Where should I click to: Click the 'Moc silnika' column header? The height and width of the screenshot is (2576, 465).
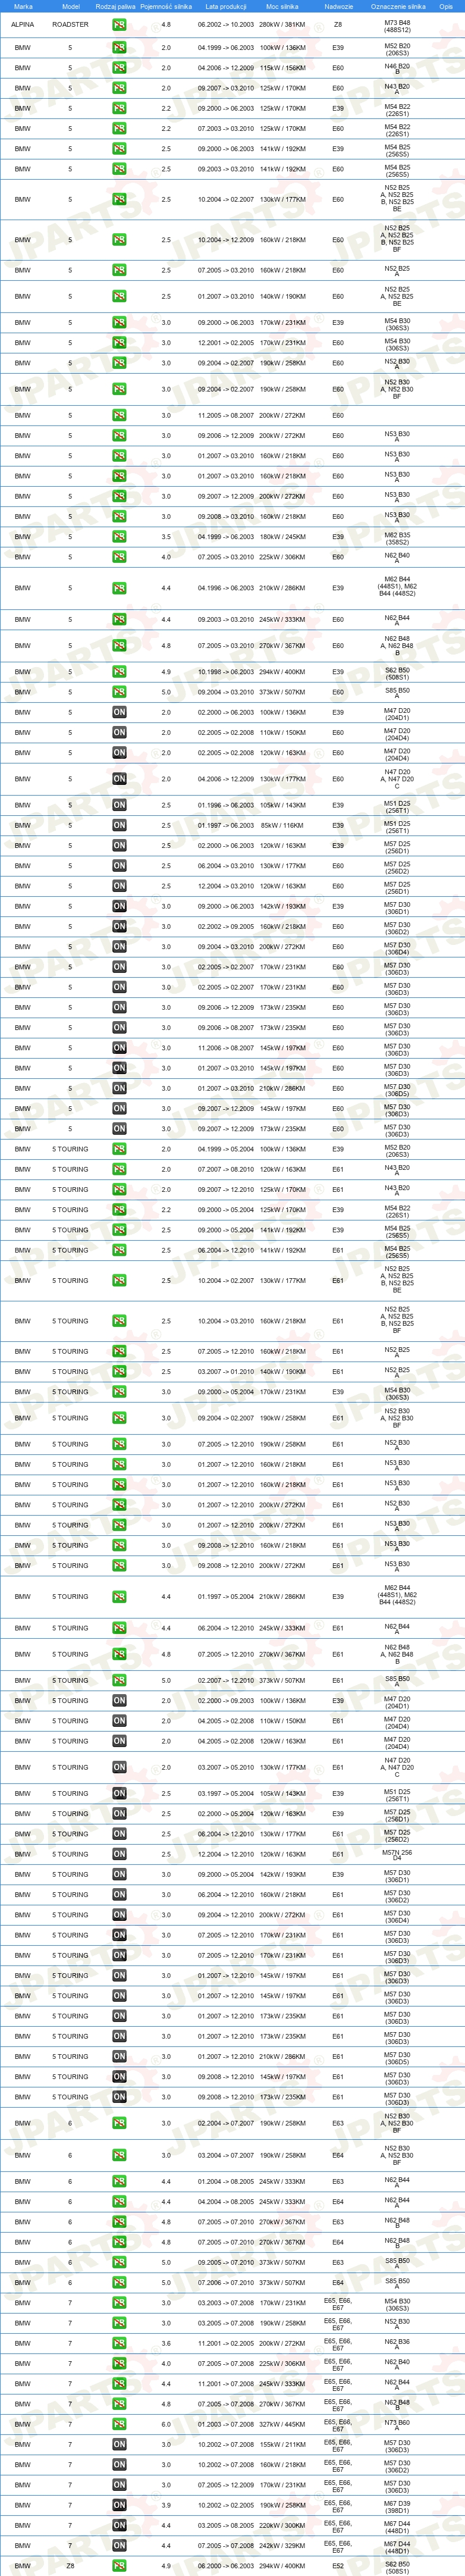tap(282, 6)
